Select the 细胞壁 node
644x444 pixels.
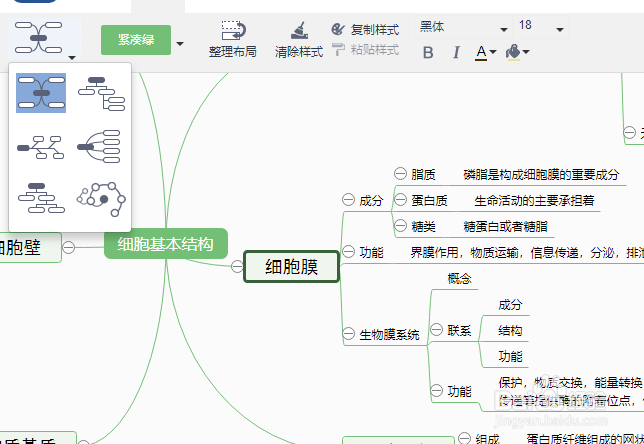pos(30,248)
